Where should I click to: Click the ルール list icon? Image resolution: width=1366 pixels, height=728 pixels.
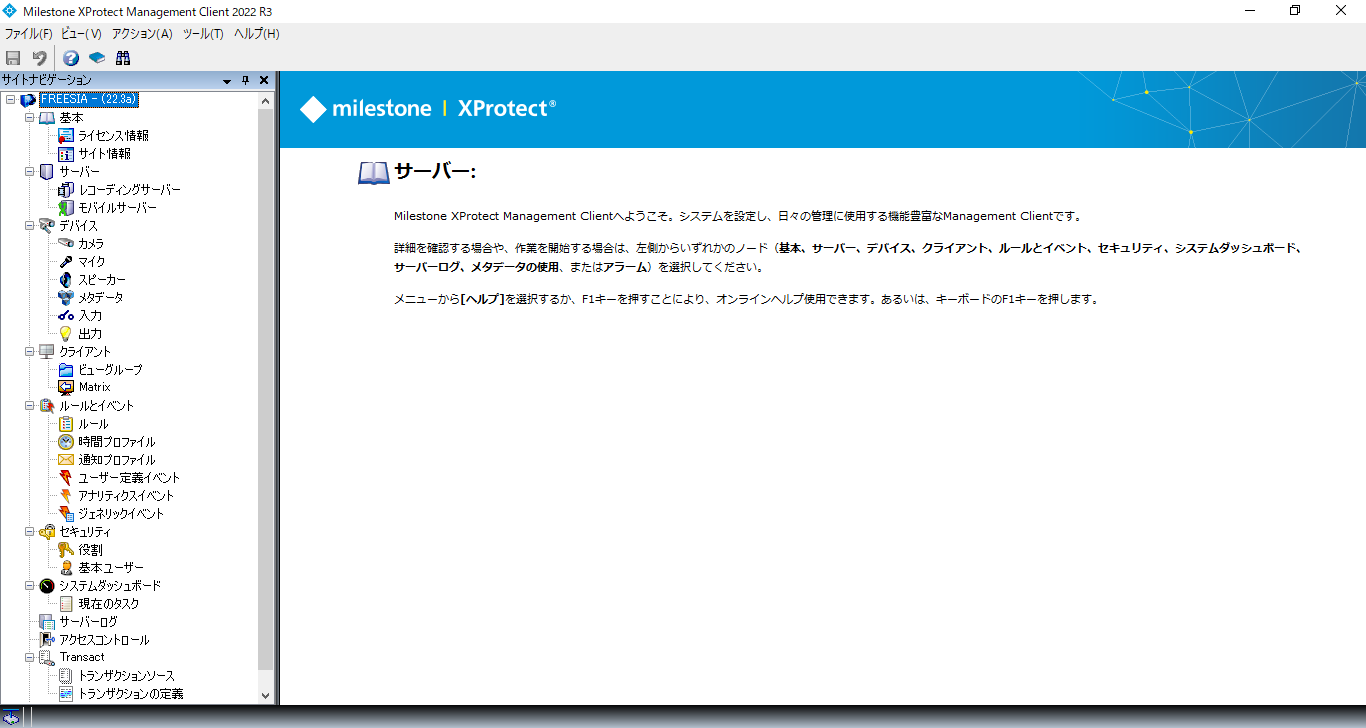click(x=66, y=424)
